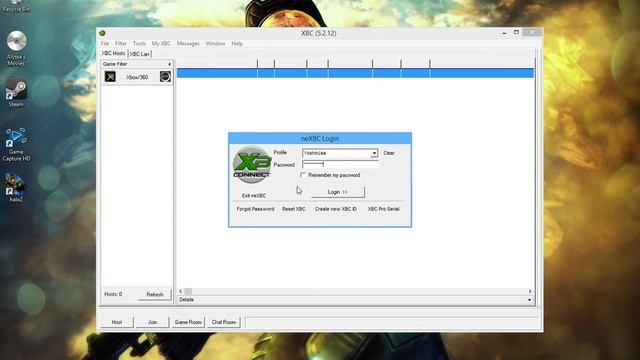Expand the Profile dropdown list
Screen dimensions: 640x360
[374, 153]
